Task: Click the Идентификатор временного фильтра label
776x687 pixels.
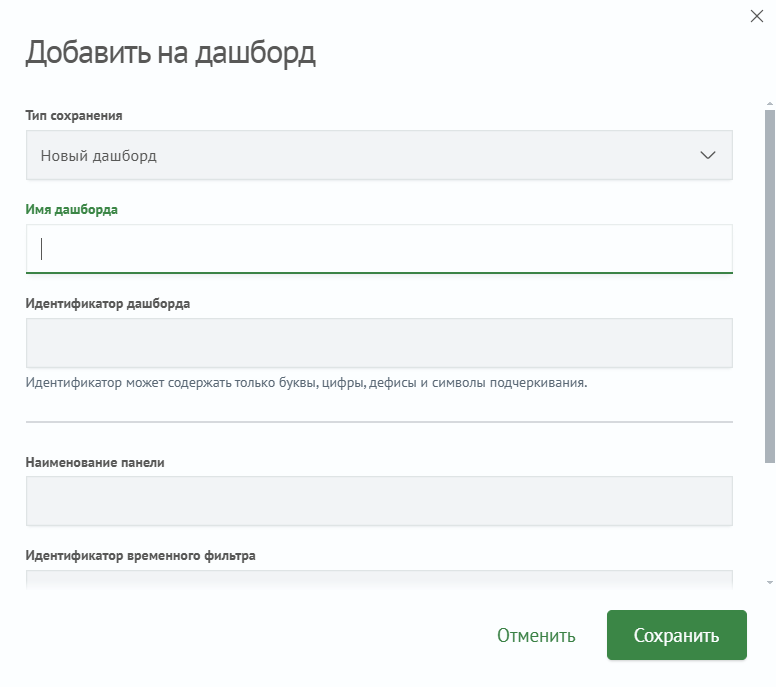Action: 140,555
